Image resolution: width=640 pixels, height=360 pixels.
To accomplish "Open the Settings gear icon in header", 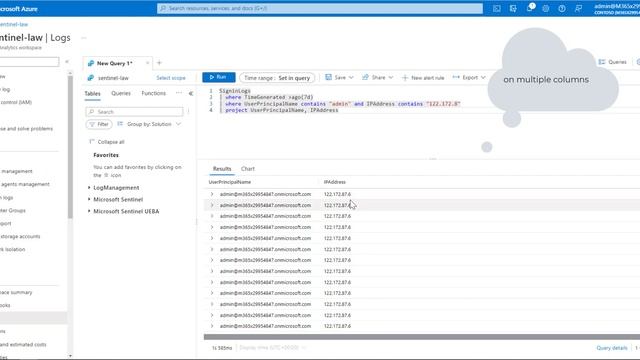I will (x=546, y=8).
